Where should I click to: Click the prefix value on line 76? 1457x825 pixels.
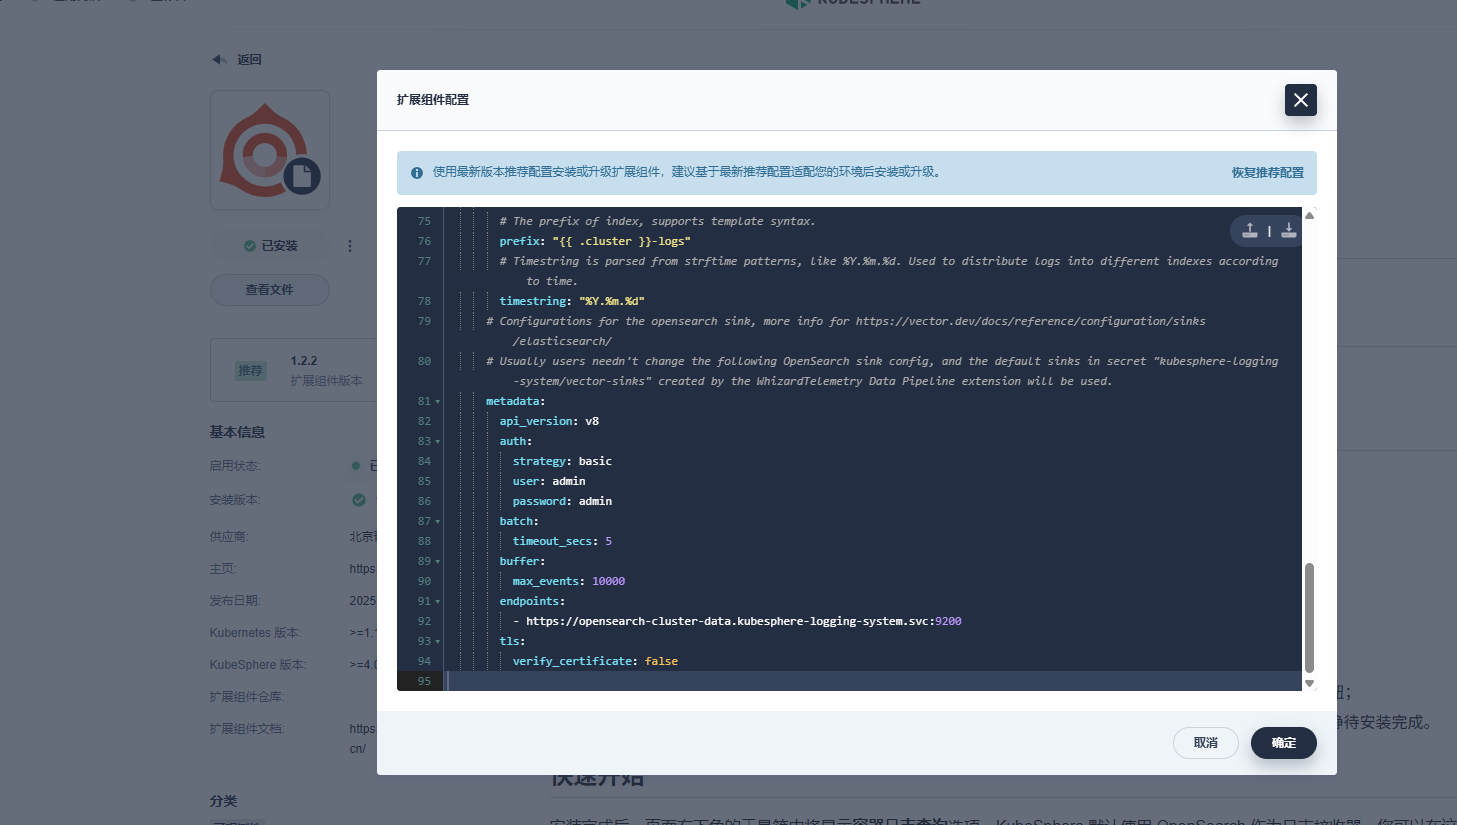(621, 241)
